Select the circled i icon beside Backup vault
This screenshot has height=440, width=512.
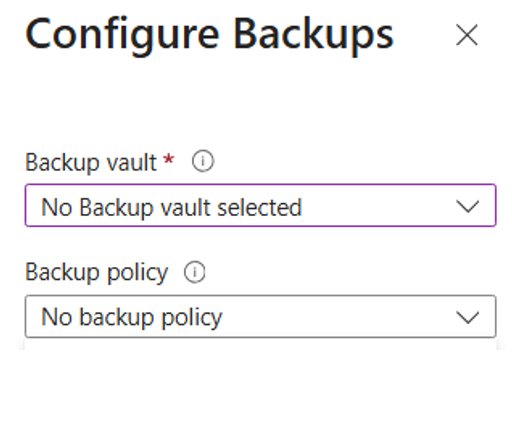[x=203, y=161]
